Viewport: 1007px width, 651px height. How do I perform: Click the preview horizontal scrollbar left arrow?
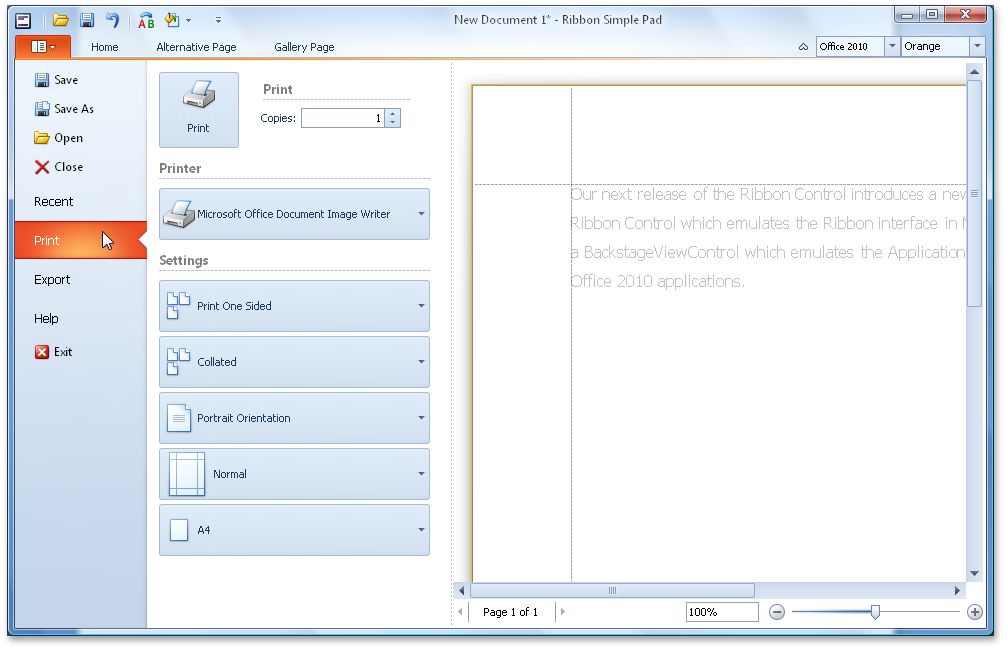pos(461,590)
